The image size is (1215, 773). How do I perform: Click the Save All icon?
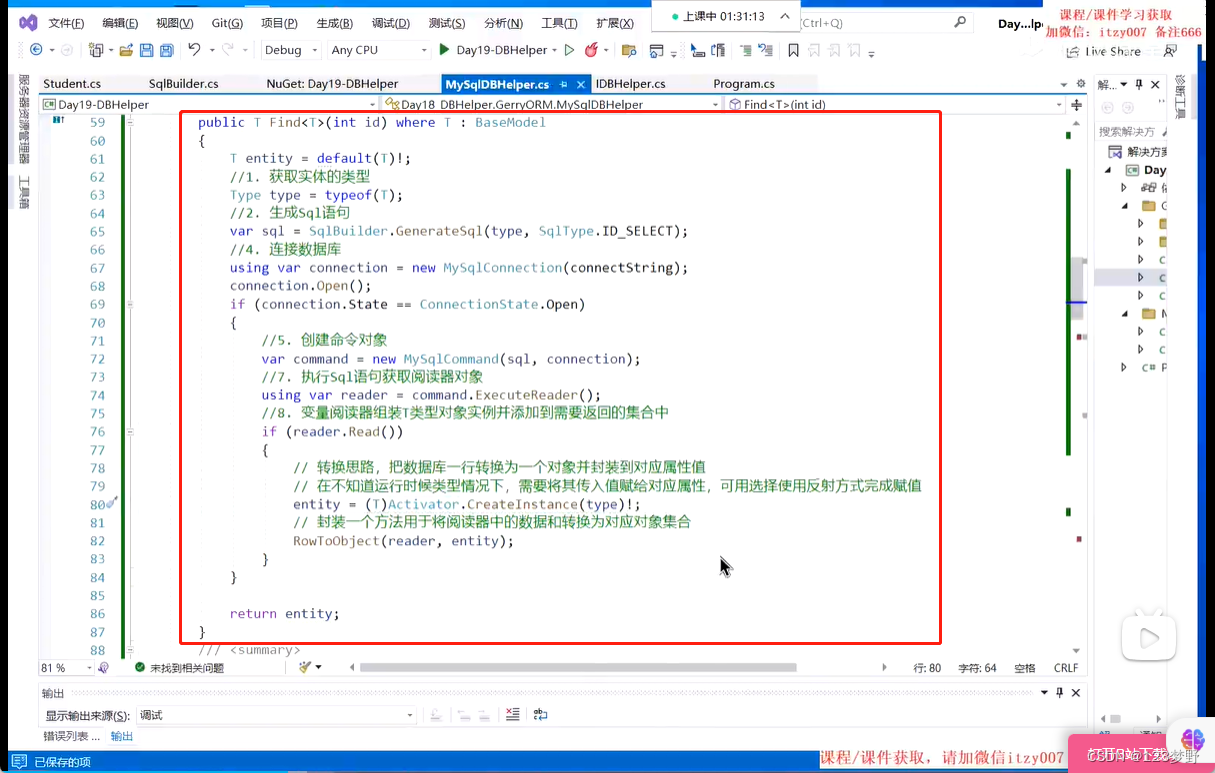165,49
